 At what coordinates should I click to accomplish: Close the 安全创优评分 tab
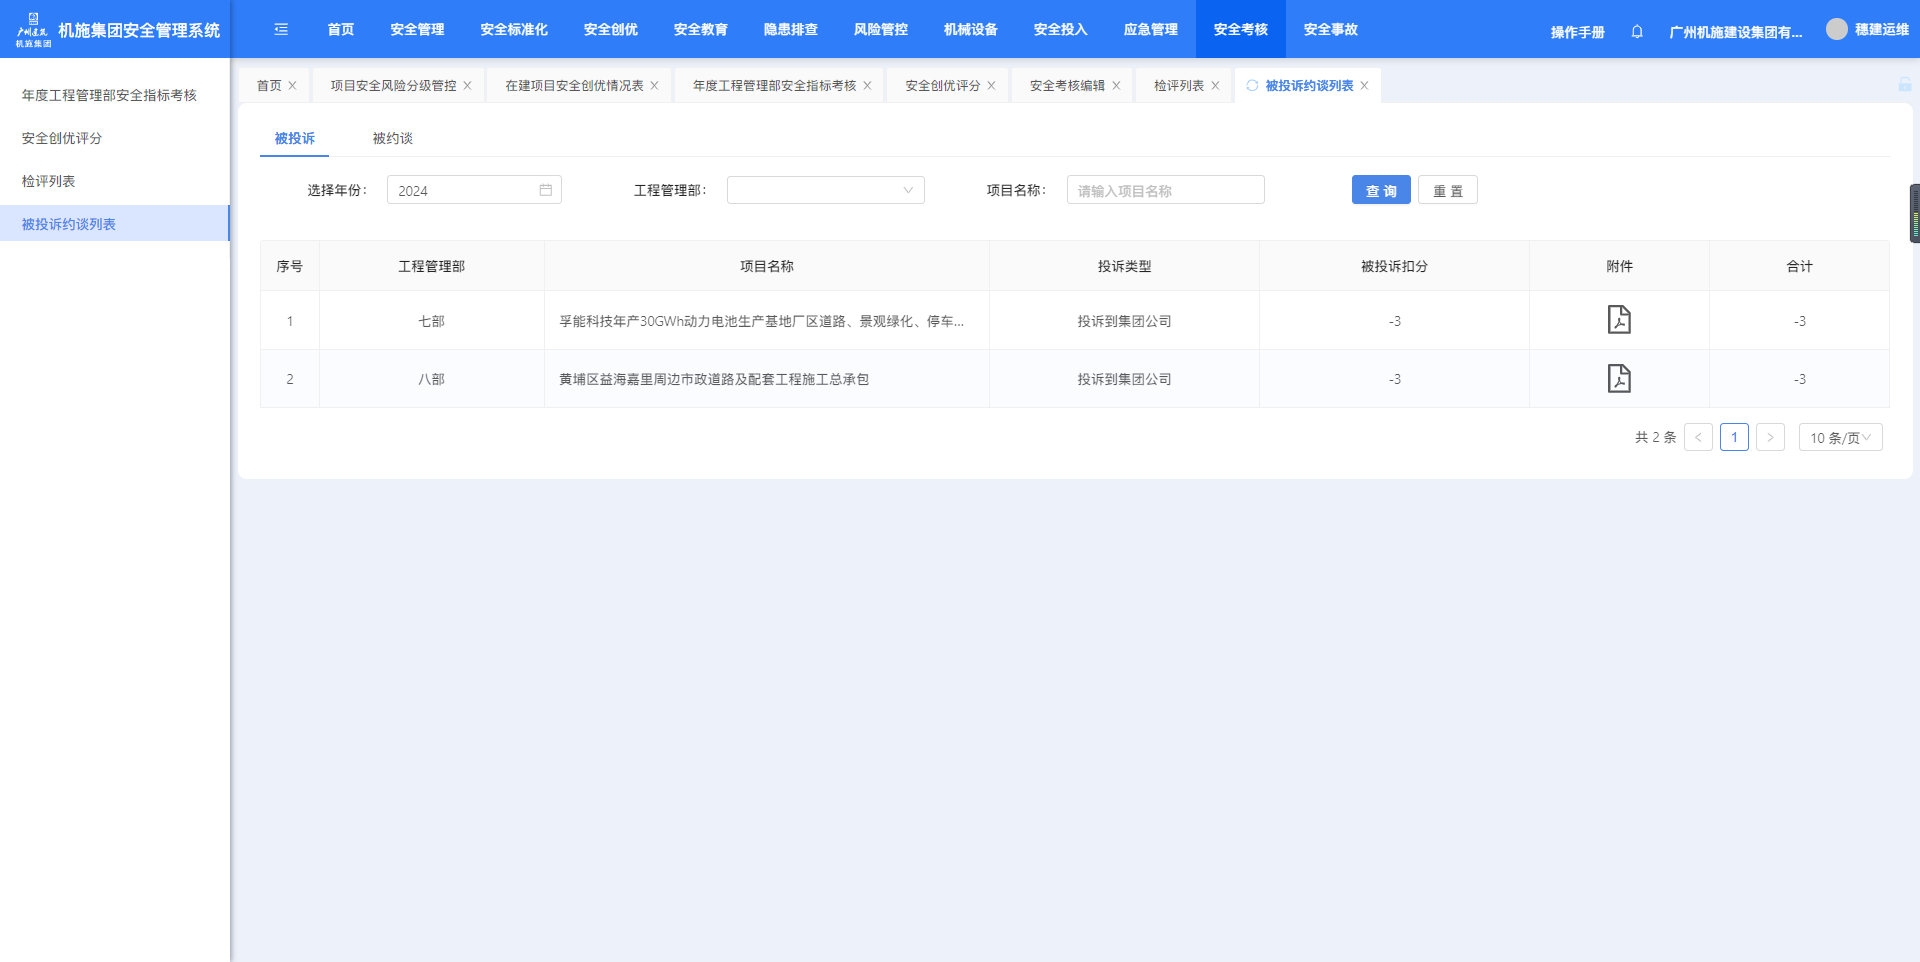point(991,86)
